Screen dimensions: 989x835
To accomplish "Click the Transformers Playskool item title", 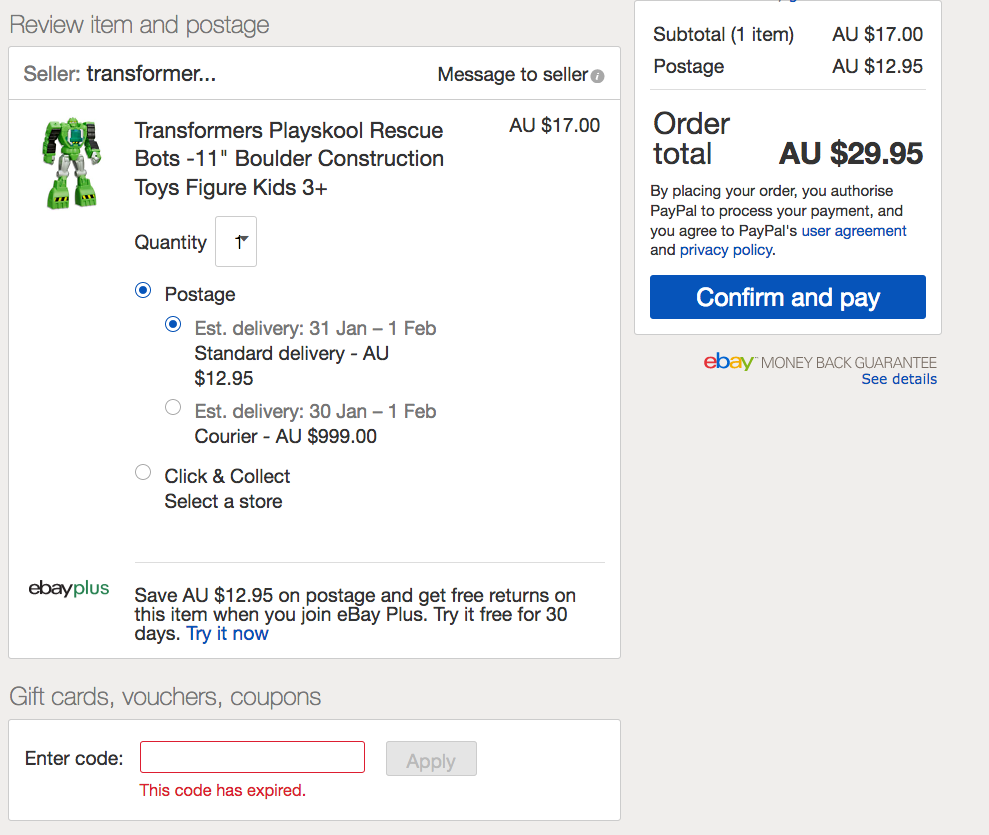I will (289, 159).
